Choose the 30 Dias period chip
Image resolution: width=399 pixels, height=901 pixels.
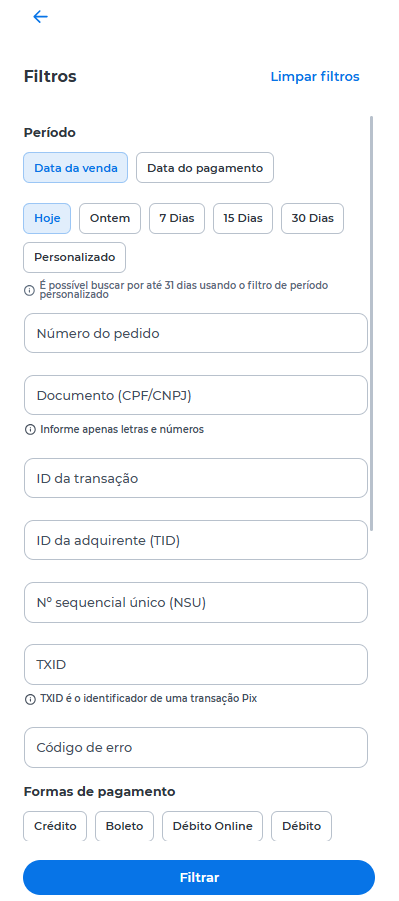pyautogui.click(x=312, y=218)
